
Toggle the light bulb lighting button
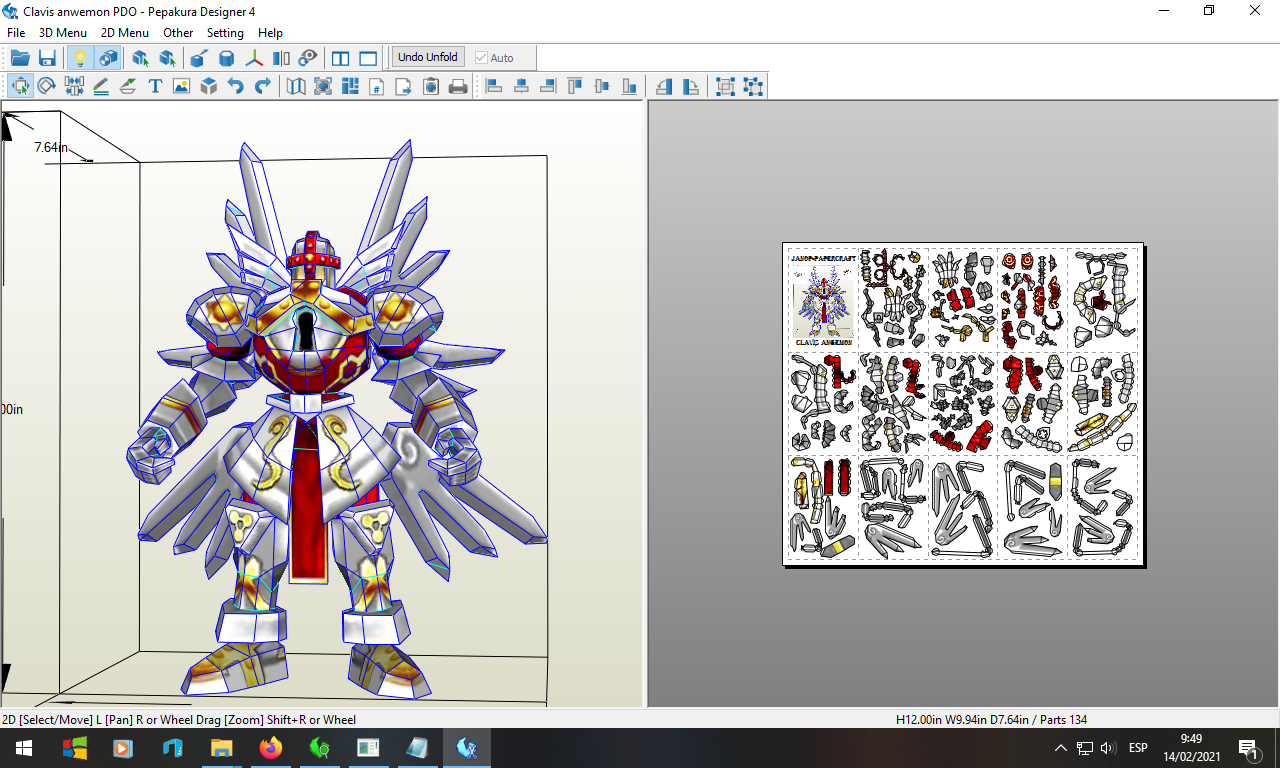pyautogui.click(x=80, y=58)
